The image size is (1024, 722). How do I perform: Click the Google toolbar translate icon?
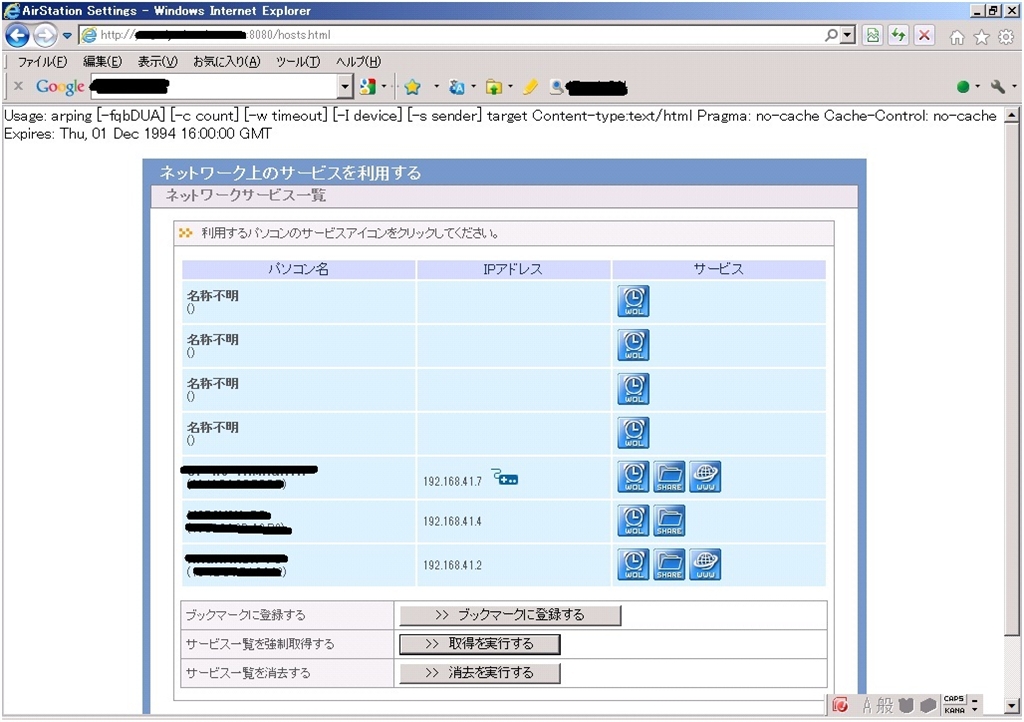point(457,86)
